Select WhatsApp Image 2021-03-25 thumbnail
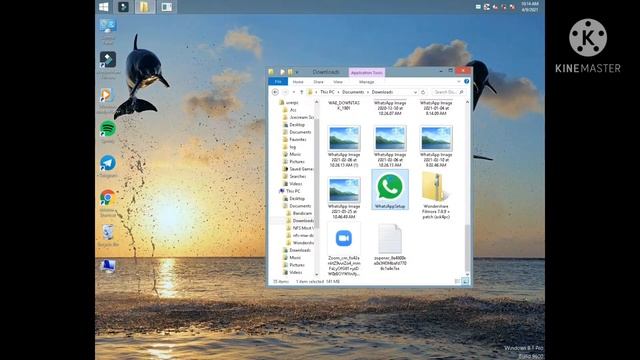The image size is (640, 360). coord(344,198)
